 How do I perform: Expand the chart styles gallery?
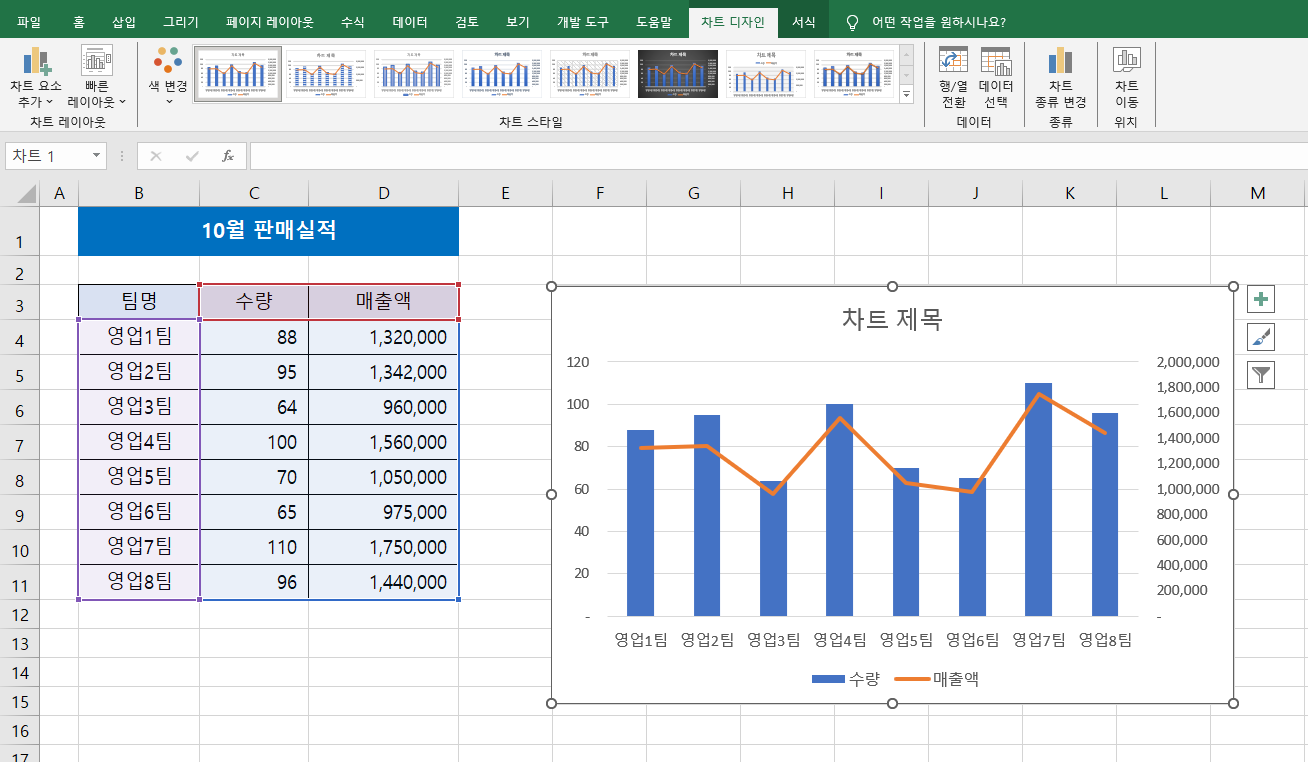(907, 94)
